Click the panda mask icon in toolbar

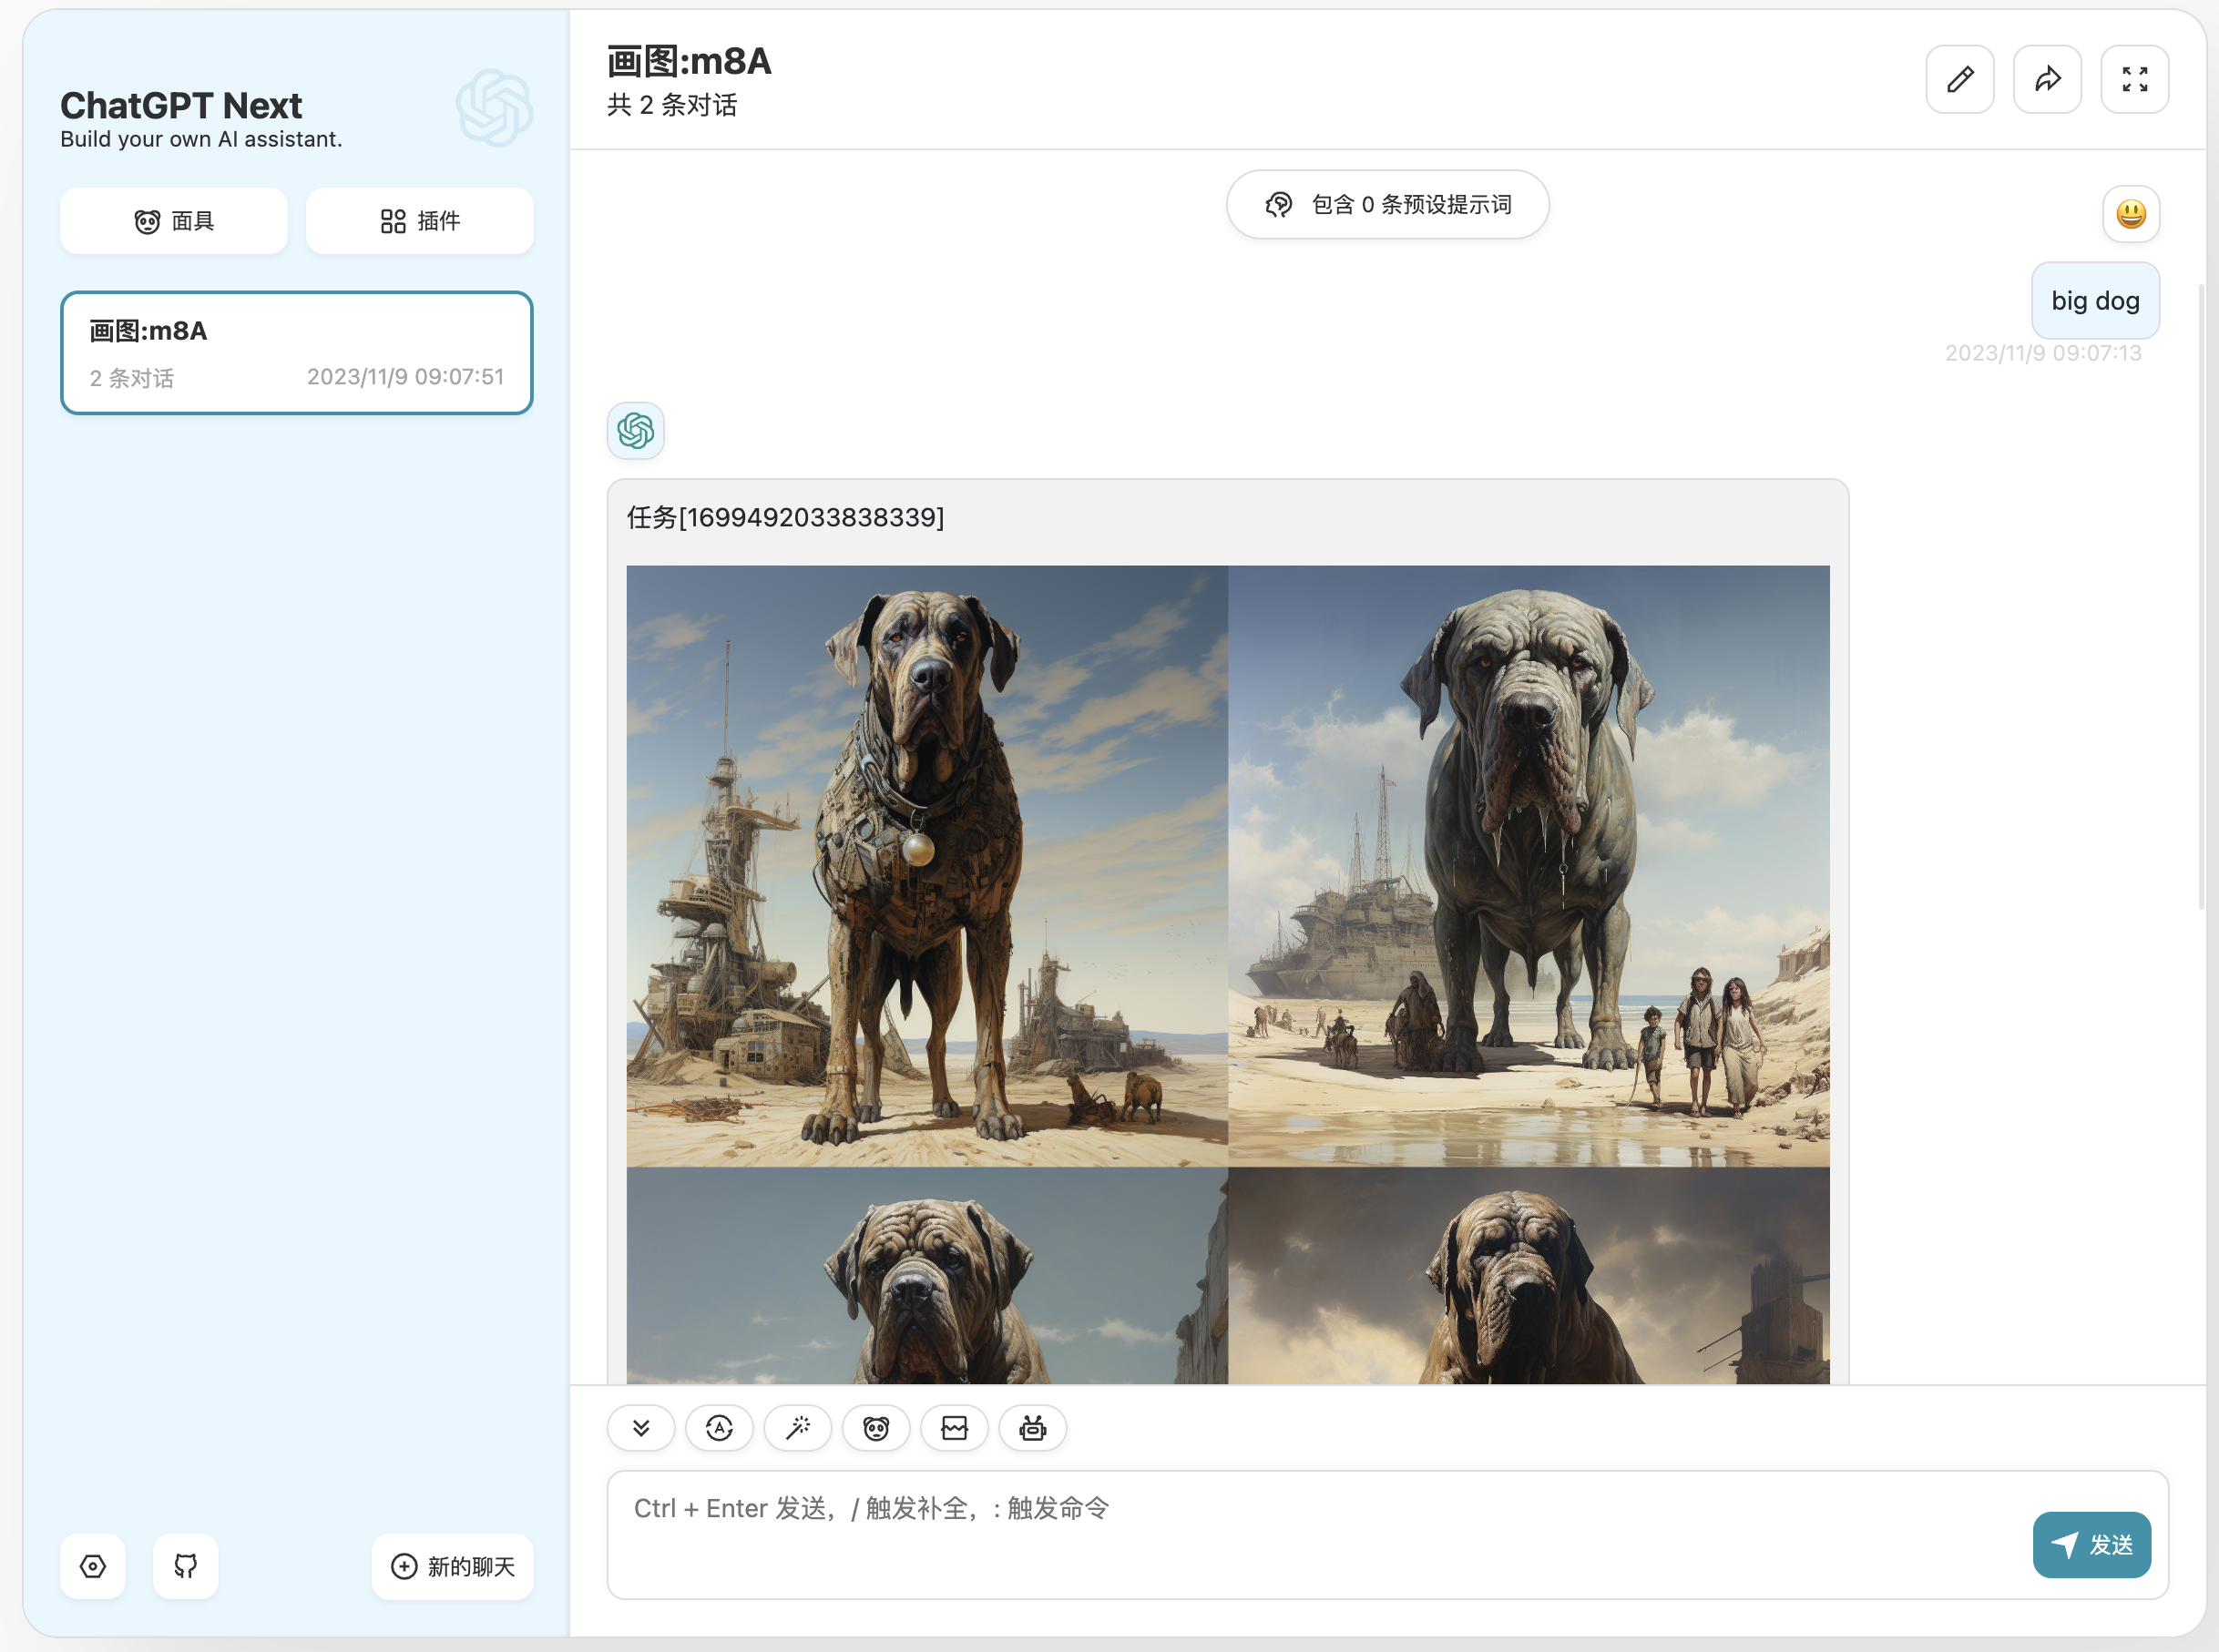876,1428
